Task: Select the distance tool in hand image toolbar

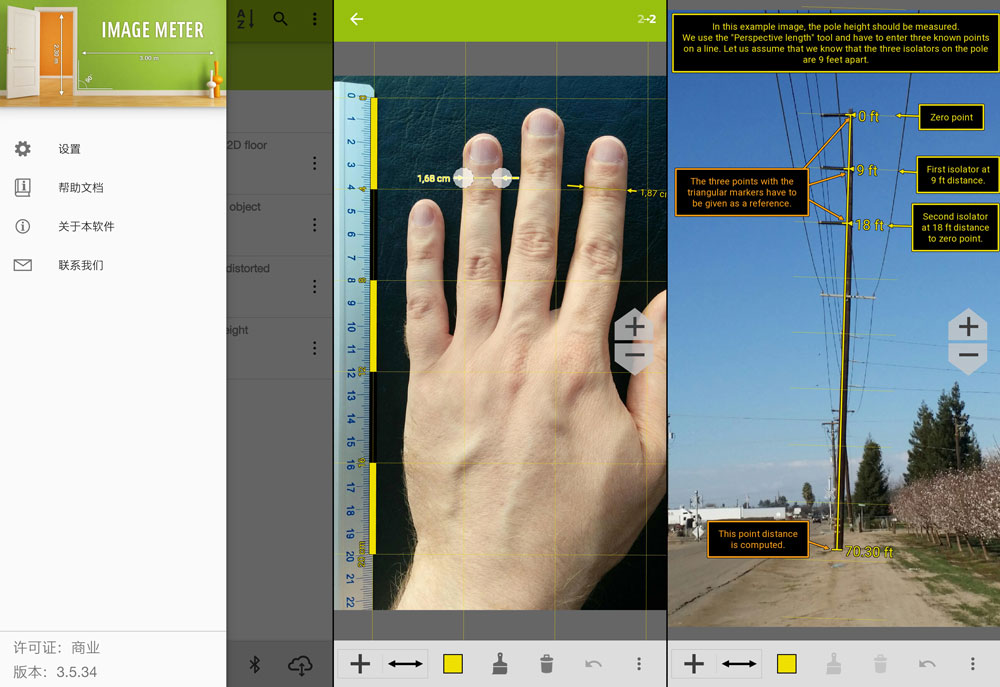Action: [406, 664]
